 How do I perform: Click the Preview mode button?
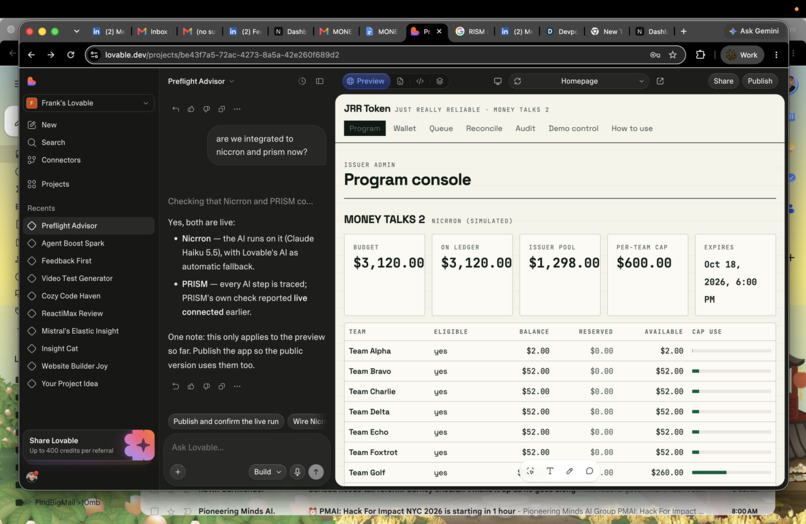[x=365, y=81]
